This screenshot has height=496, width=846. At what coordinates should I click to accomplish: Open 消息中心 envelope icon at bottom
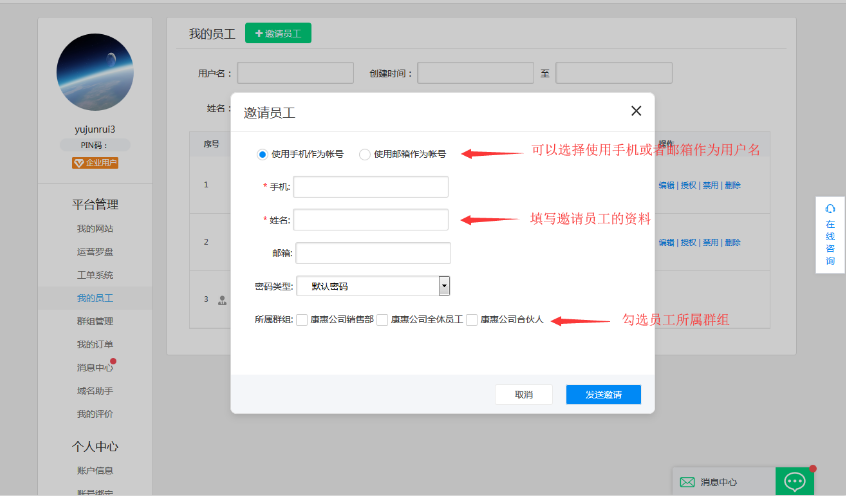(687, 482)
